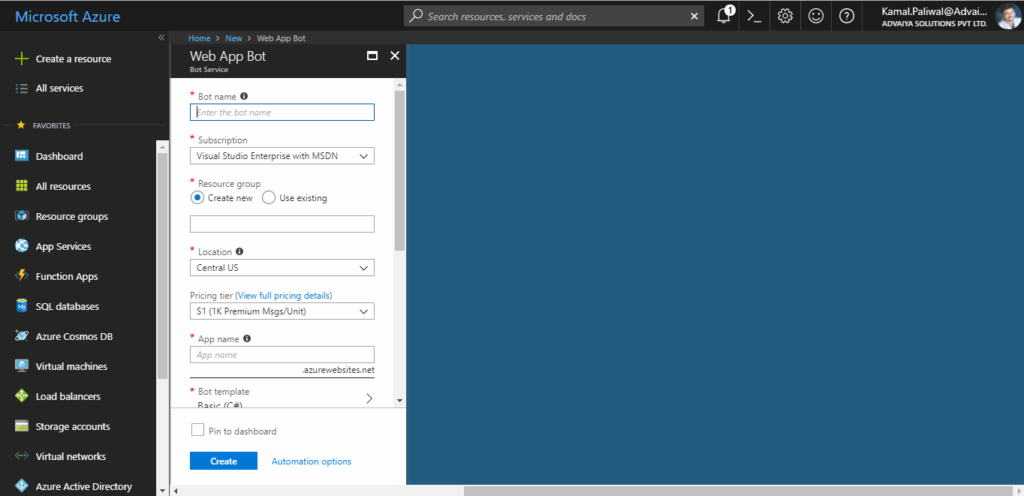Image resolution: width=1024 pixels, height=496 pixels.
Task: Open All resources from sidebar
Action: point(63,187)
